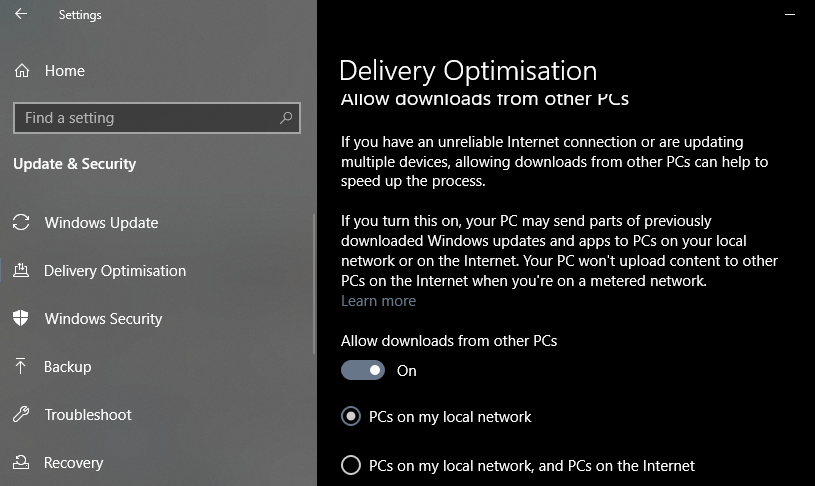Click the Delivery Optimisation sidebar icon
Image resolution: width=815 pixels, height=486 pixels.
(x=21, y=270)
